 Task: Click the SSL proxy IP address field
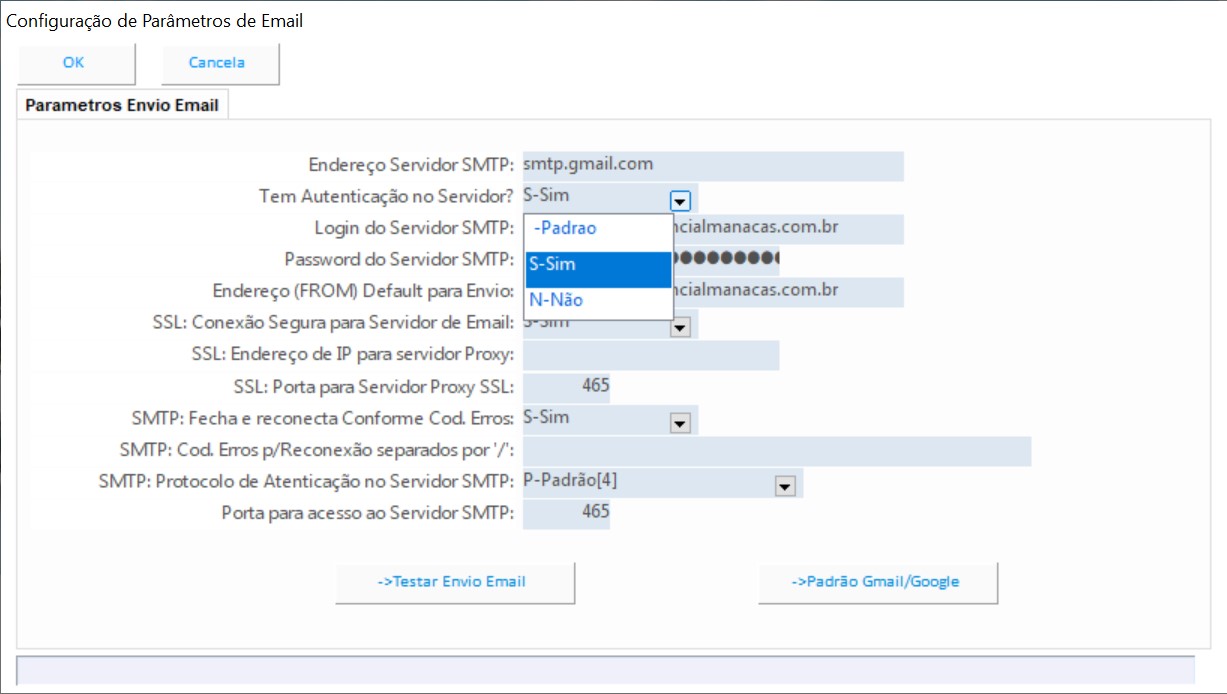[x=650, y=355]
